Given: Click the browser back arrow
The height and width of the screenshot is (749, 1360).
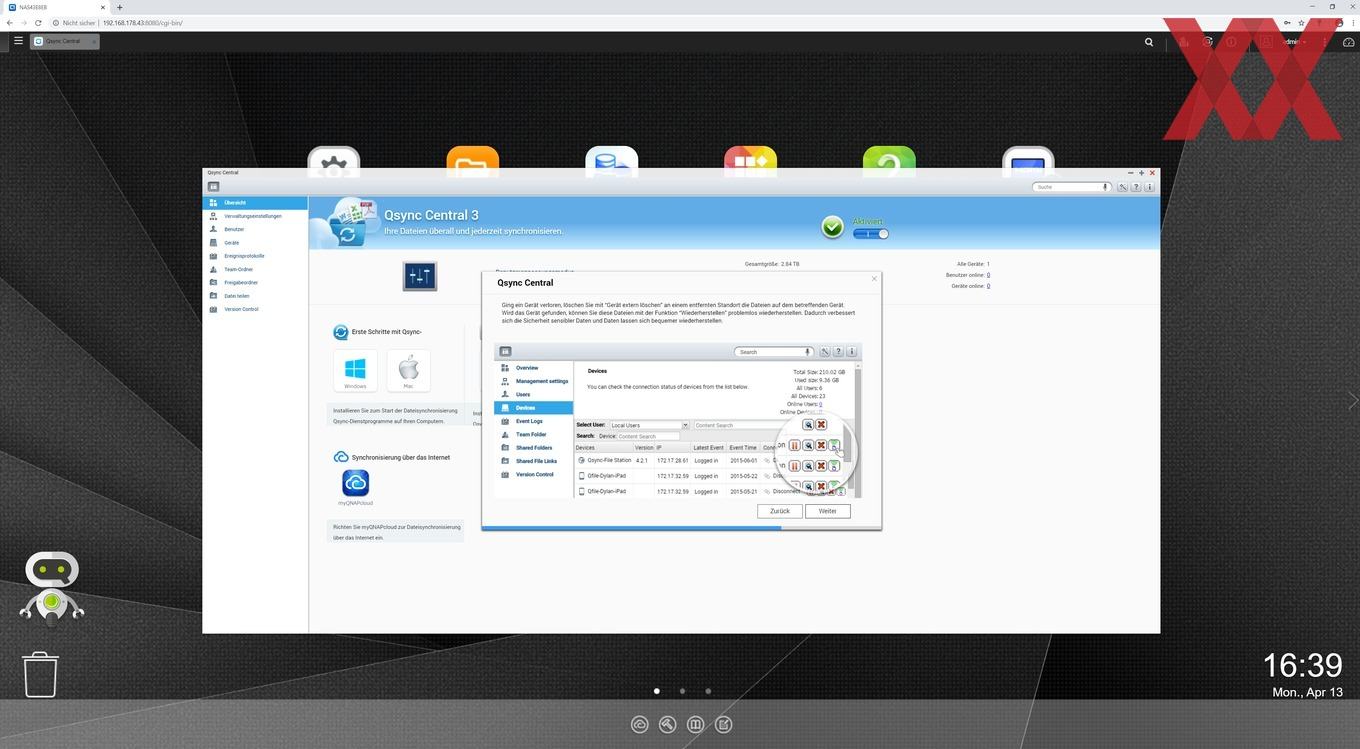Looking at the screenshot, I should [x=10, y=22].
